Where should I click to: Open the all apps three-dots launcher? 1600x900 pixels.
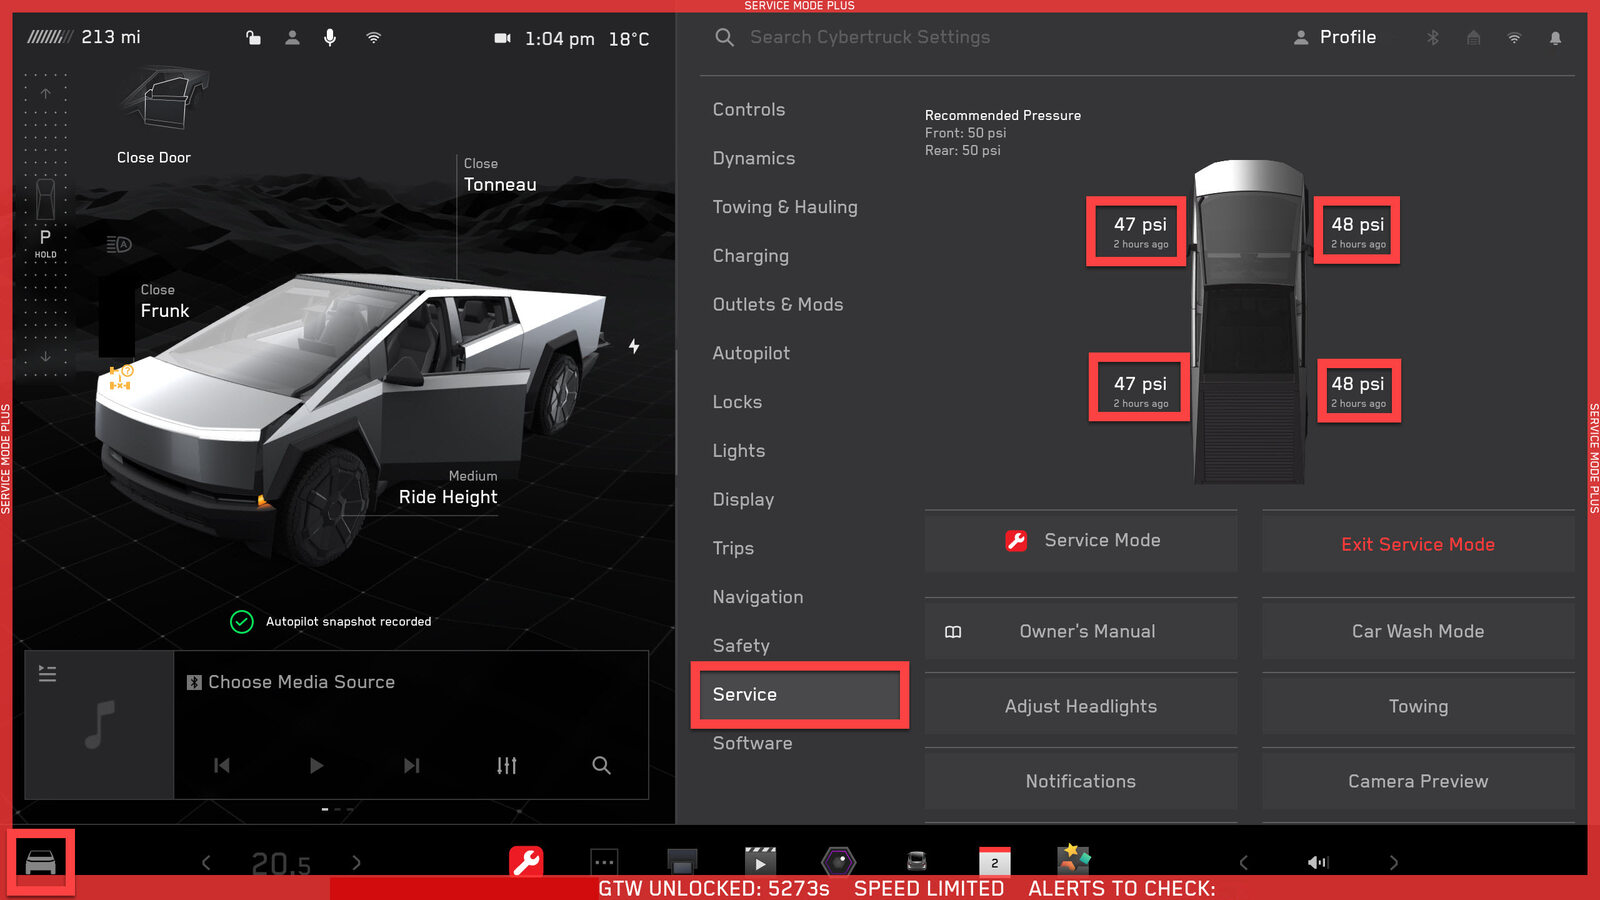point(604,861)
